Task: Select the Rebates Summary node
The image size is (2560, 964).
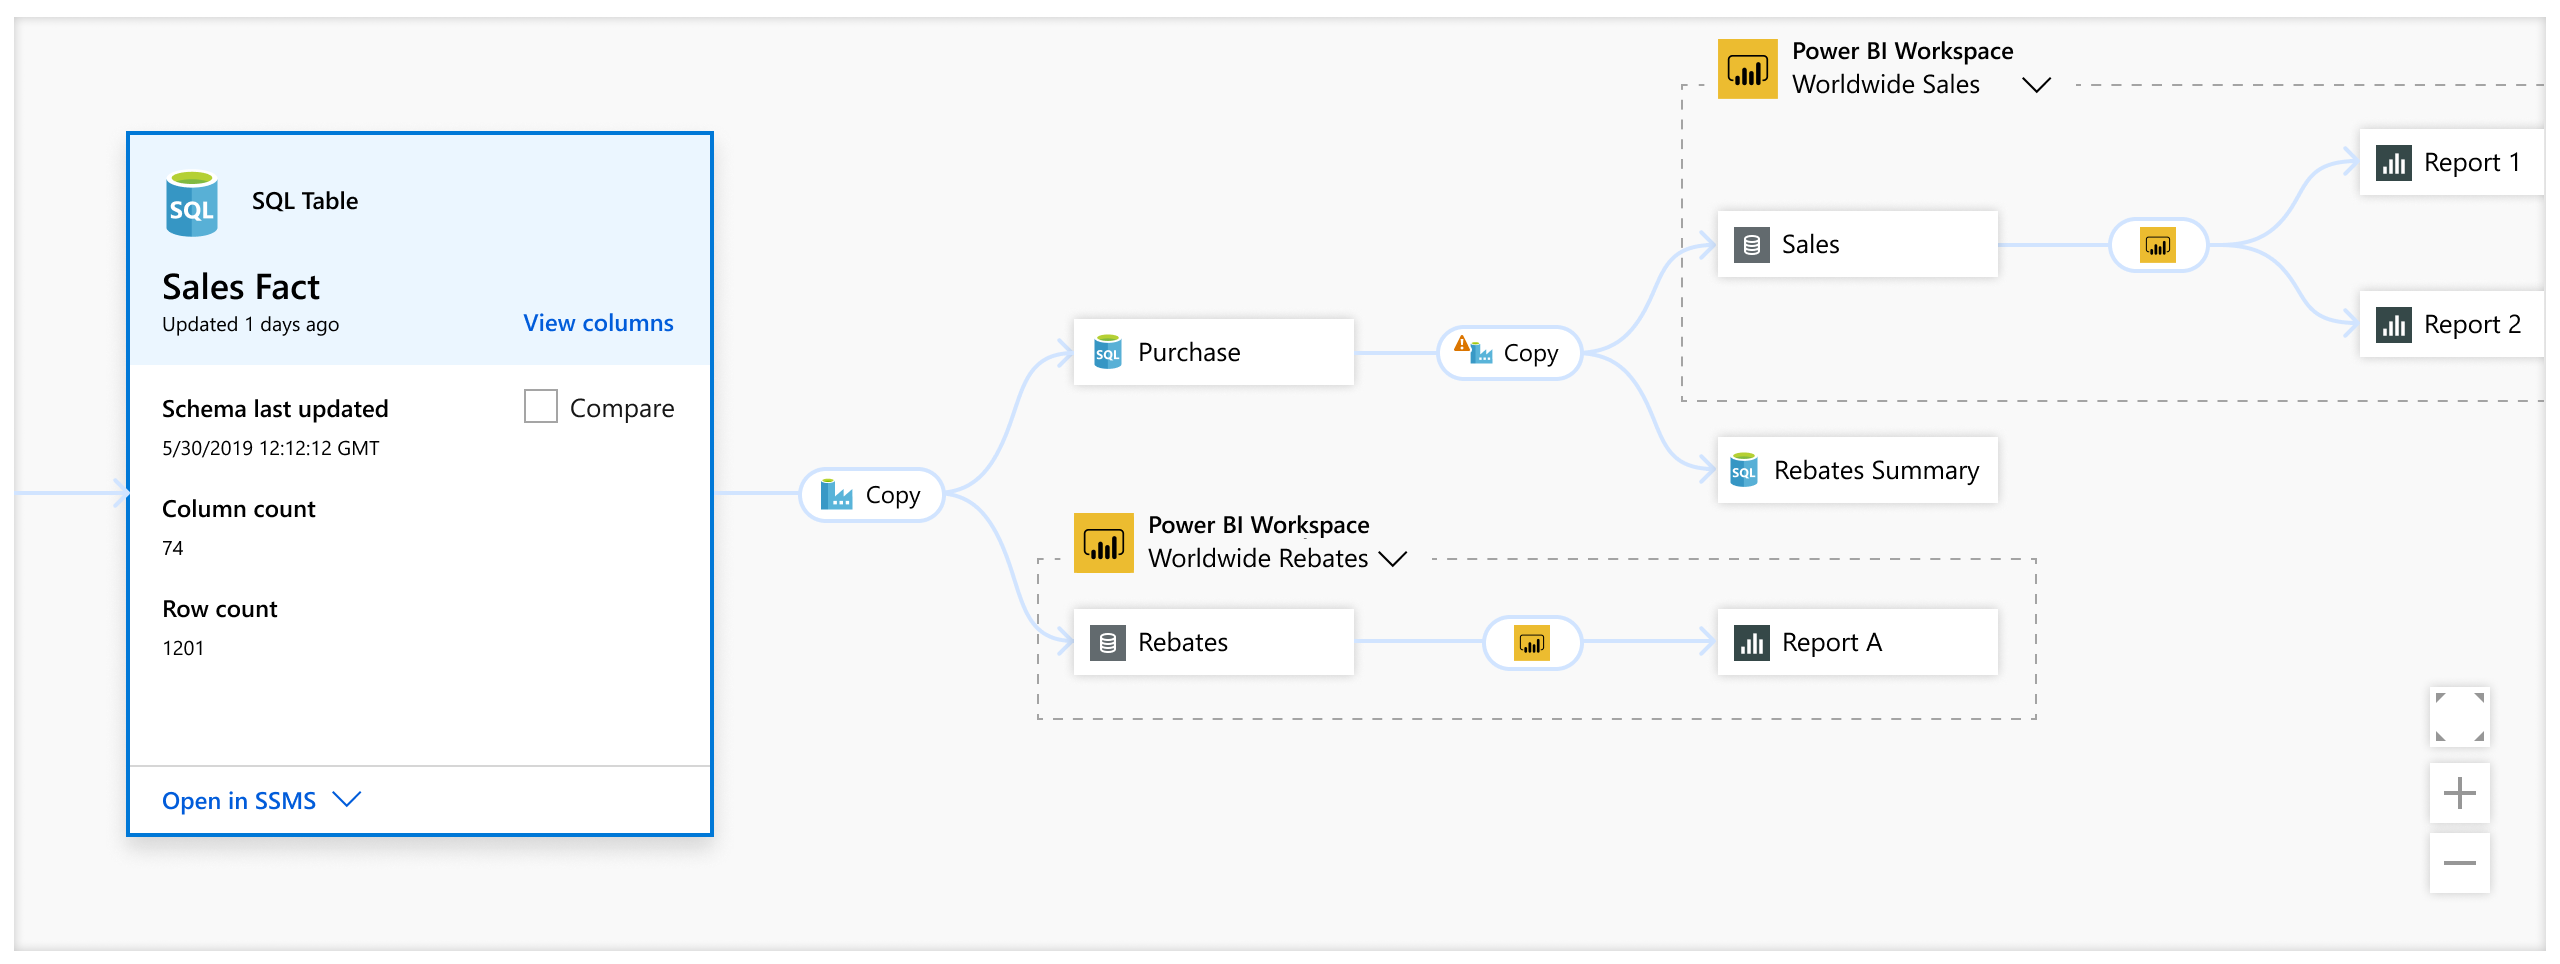Action: pos(1857,470)
